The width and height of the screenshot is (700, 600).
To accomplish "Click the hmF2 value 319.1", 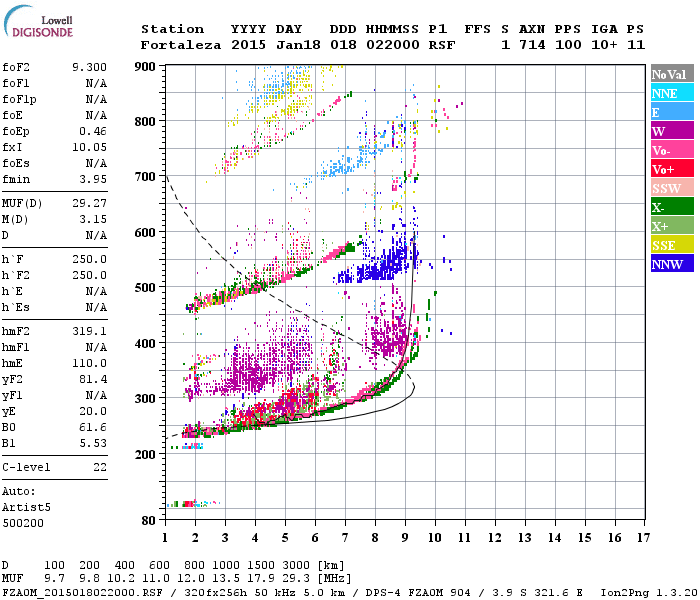I will (89, 331).
